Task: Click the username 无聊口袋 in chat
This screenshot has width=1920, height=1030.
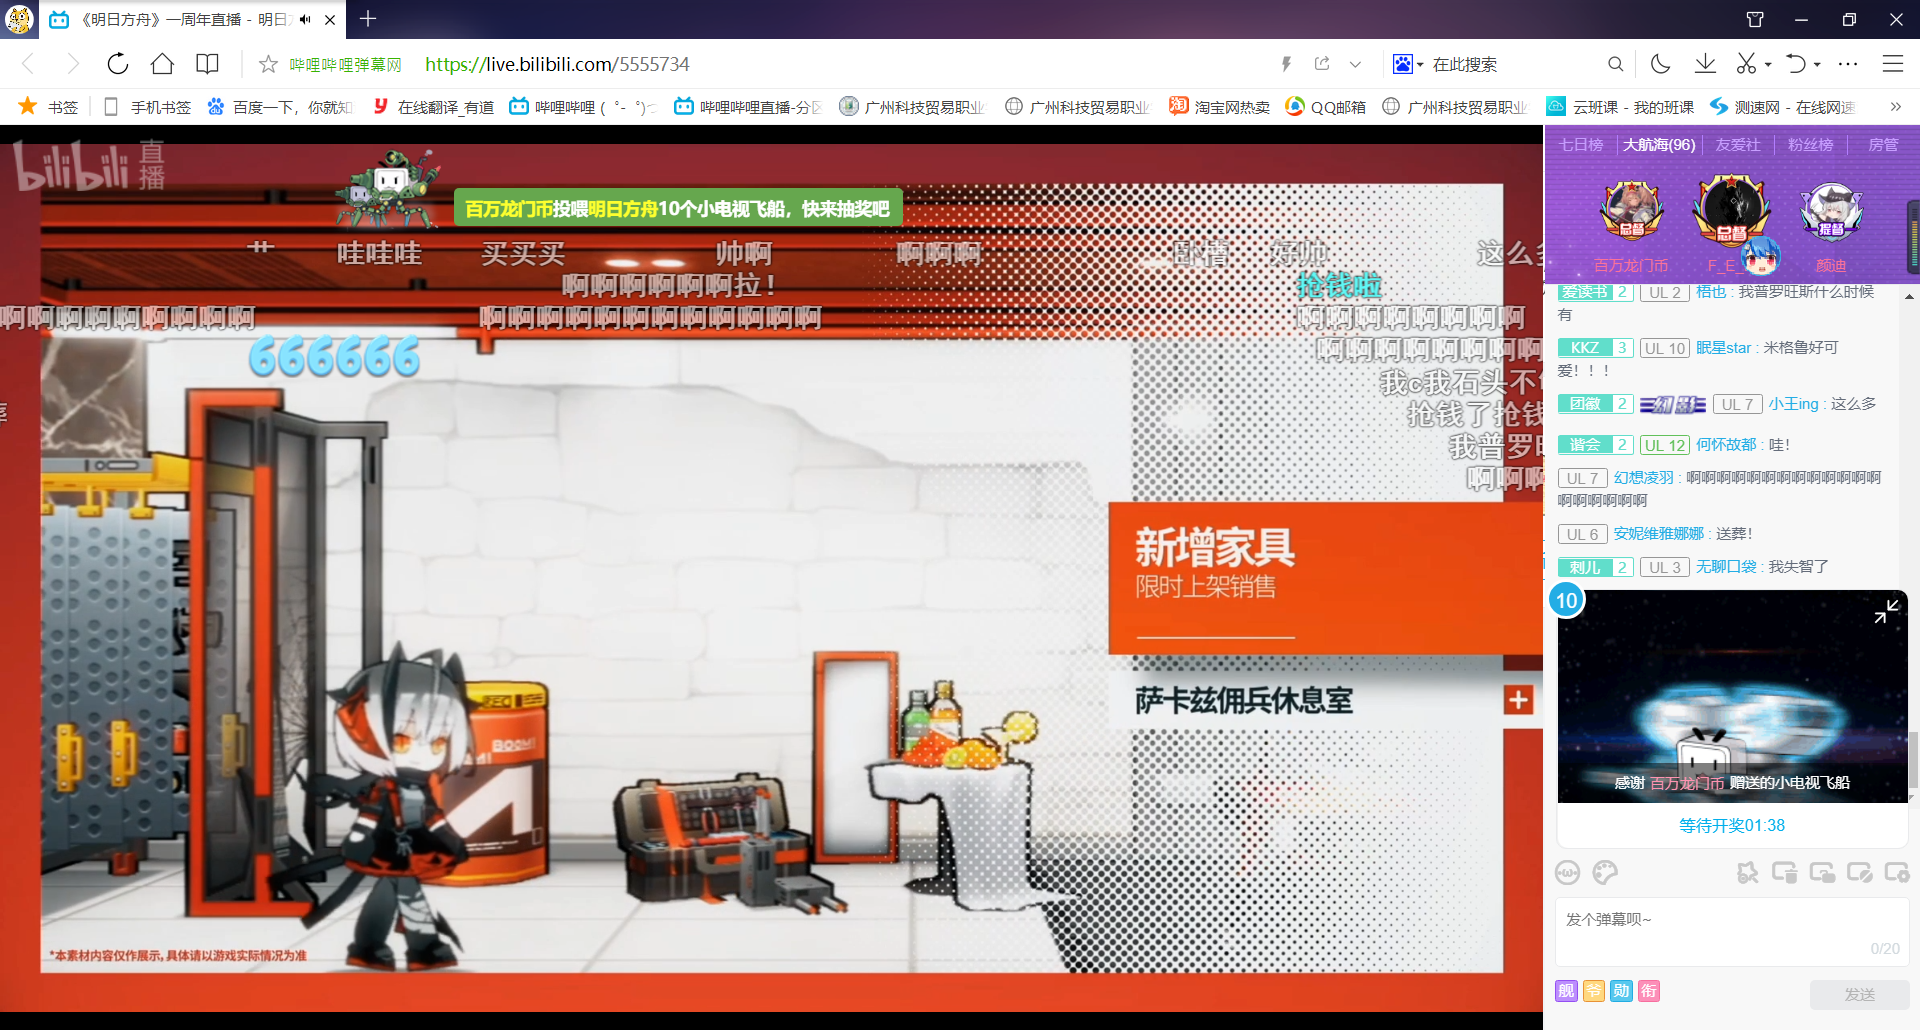Action: coord(1725,567)
